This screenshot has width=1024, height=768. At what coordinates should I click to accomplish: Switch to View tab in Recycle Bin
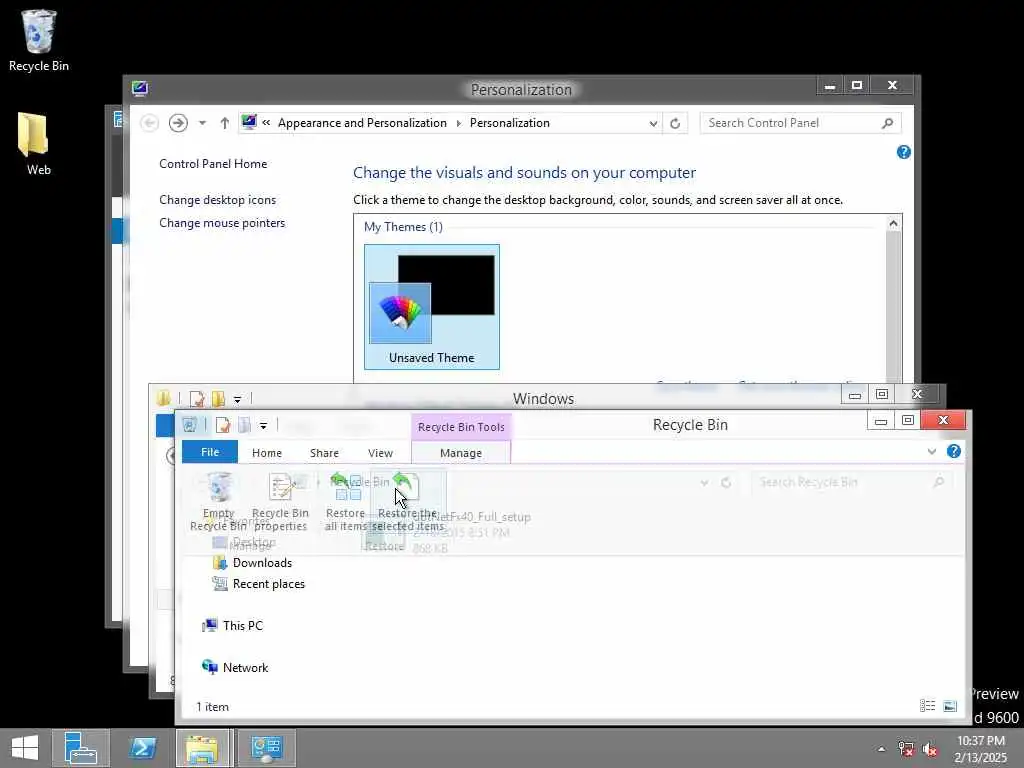click(381, 453)
